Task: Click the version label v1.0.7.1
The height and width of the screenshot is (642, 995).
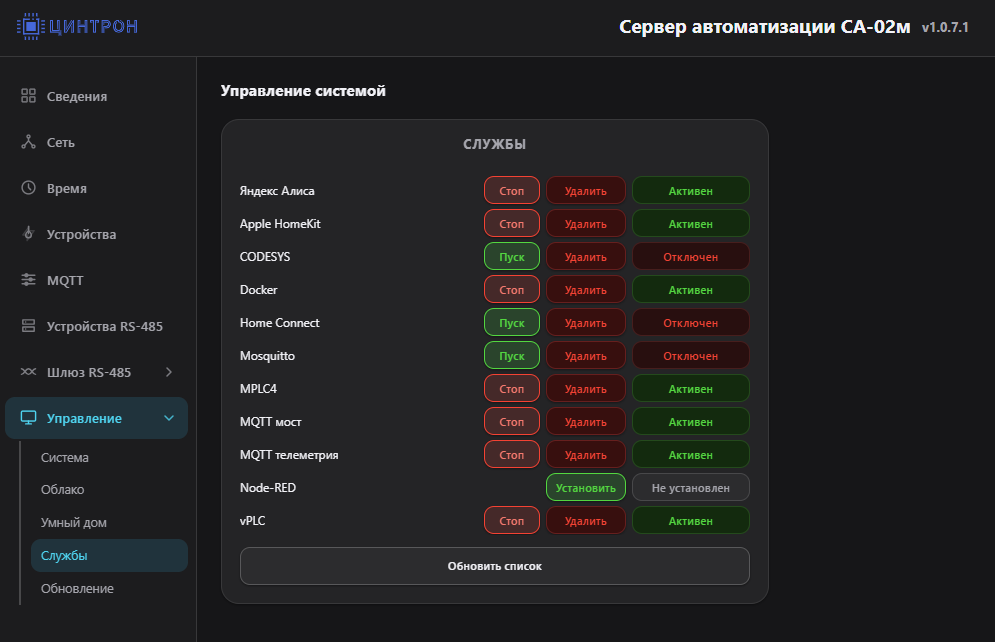Action: click(x=945, y=27)
